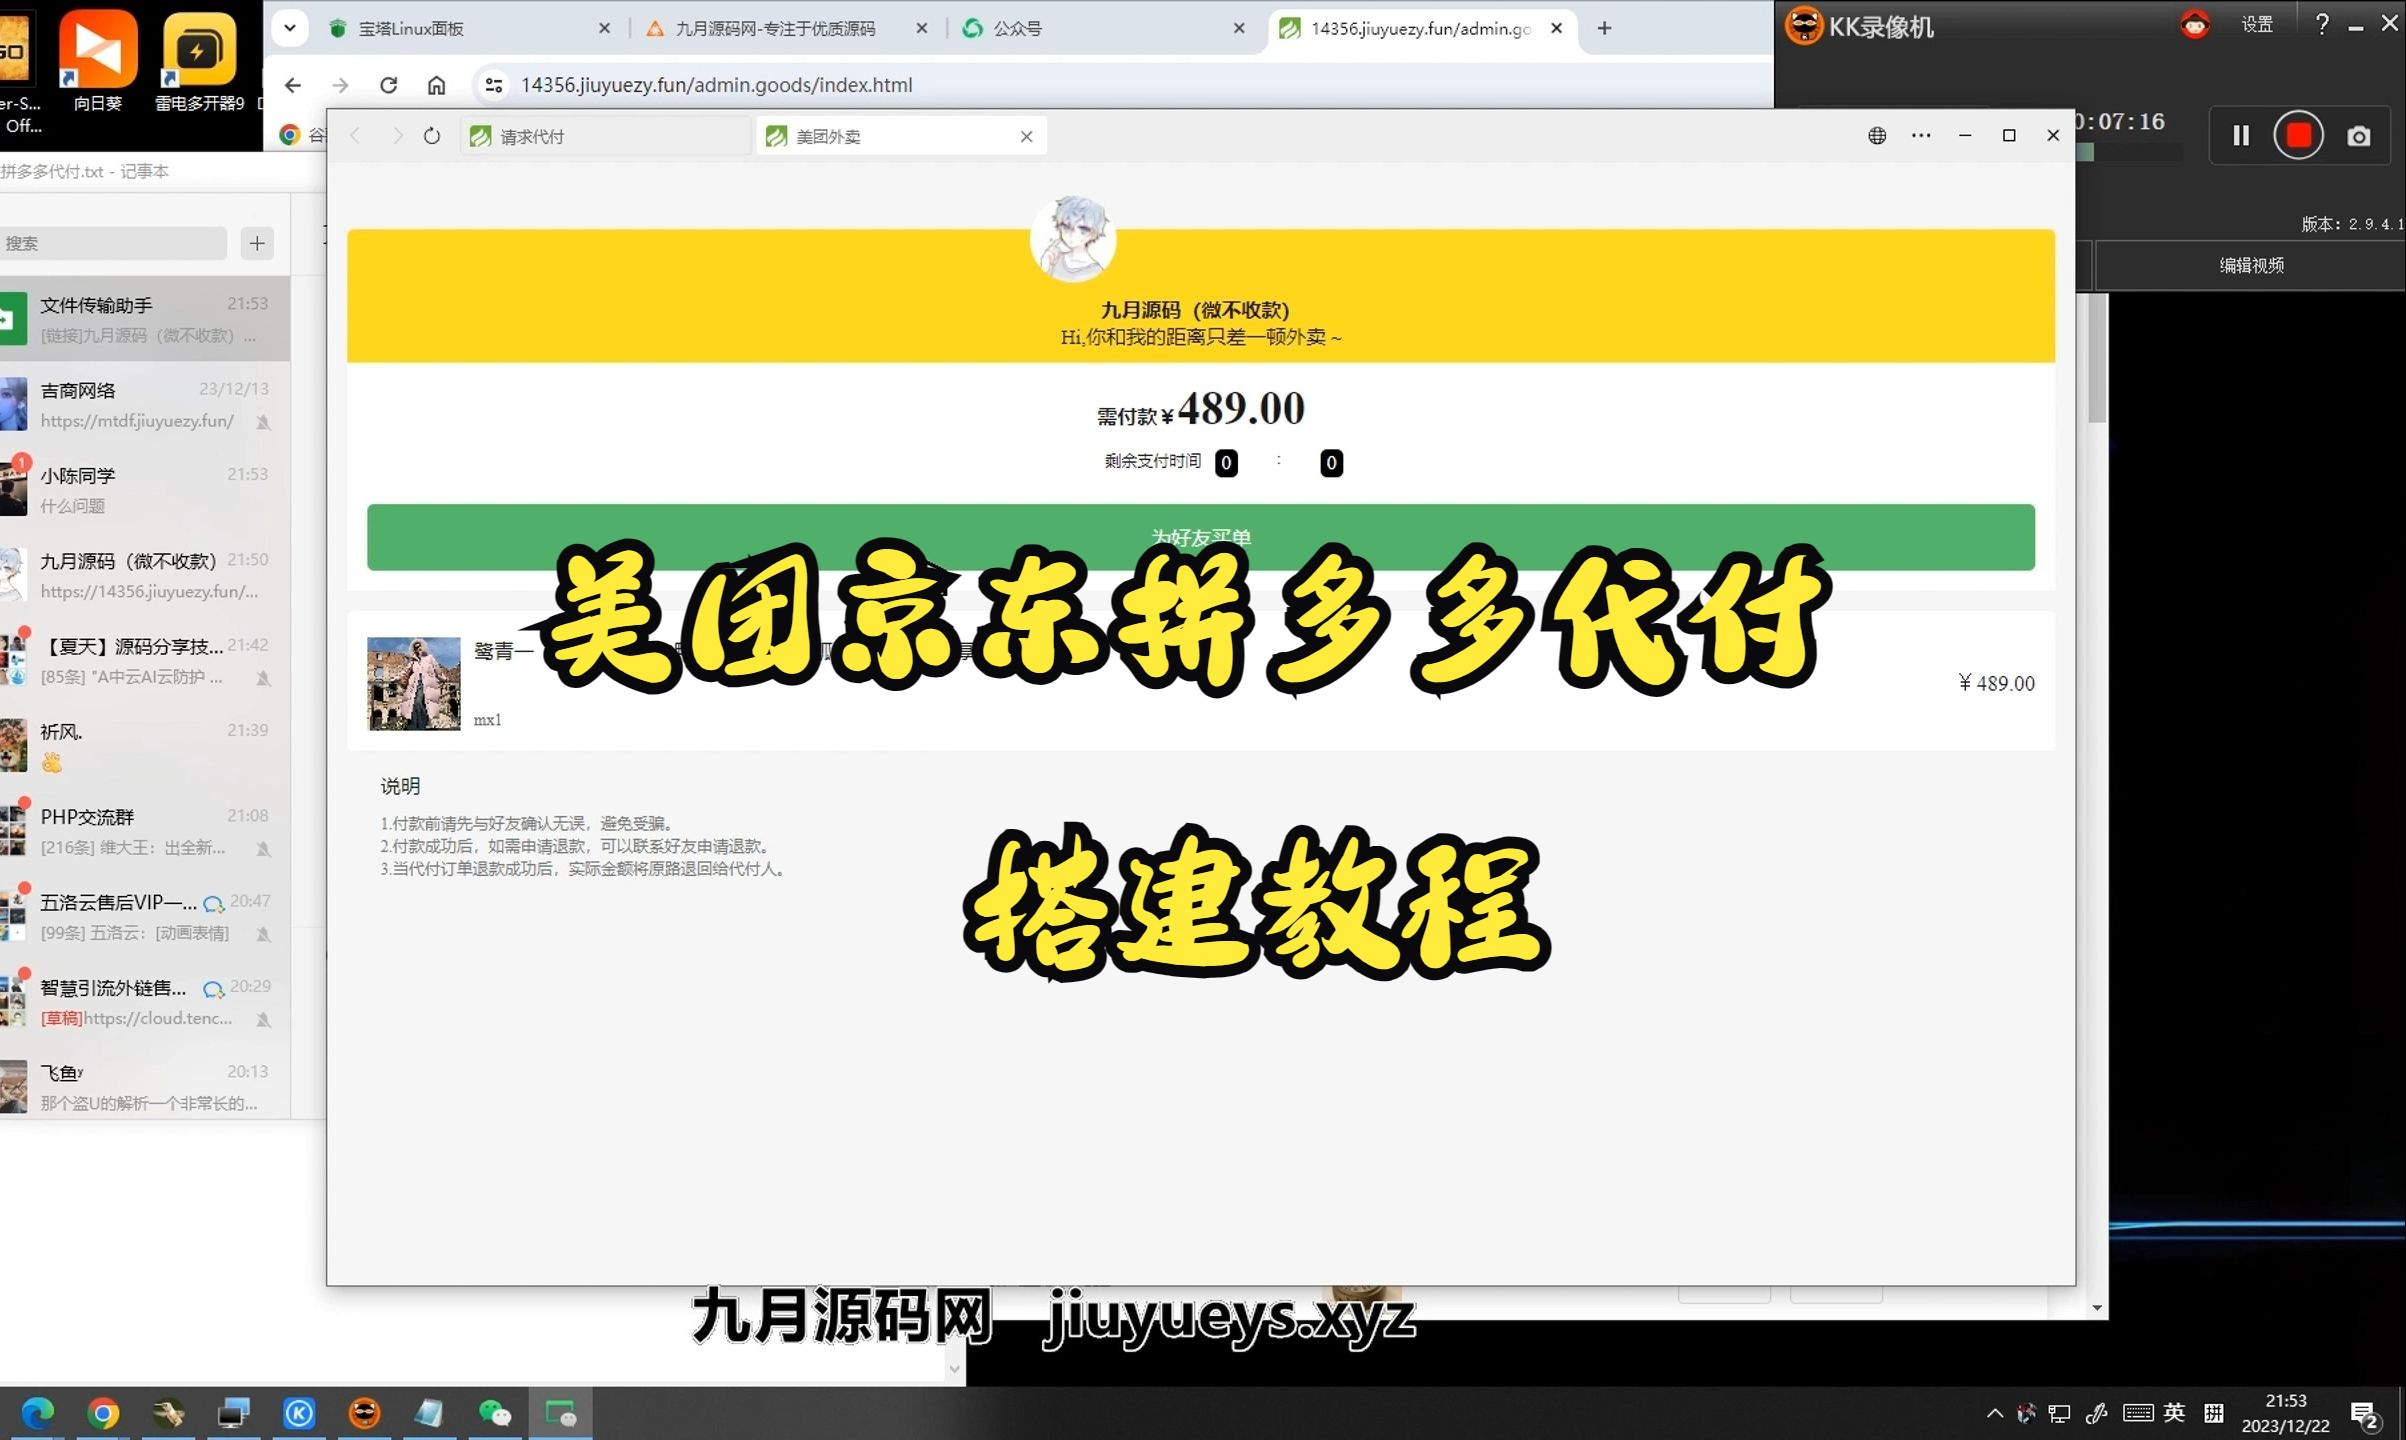Image resolution: width=2406 pixels, height=1440 pixels.
Task: Go to Chrome home page
Action: (x=436, y=85)
